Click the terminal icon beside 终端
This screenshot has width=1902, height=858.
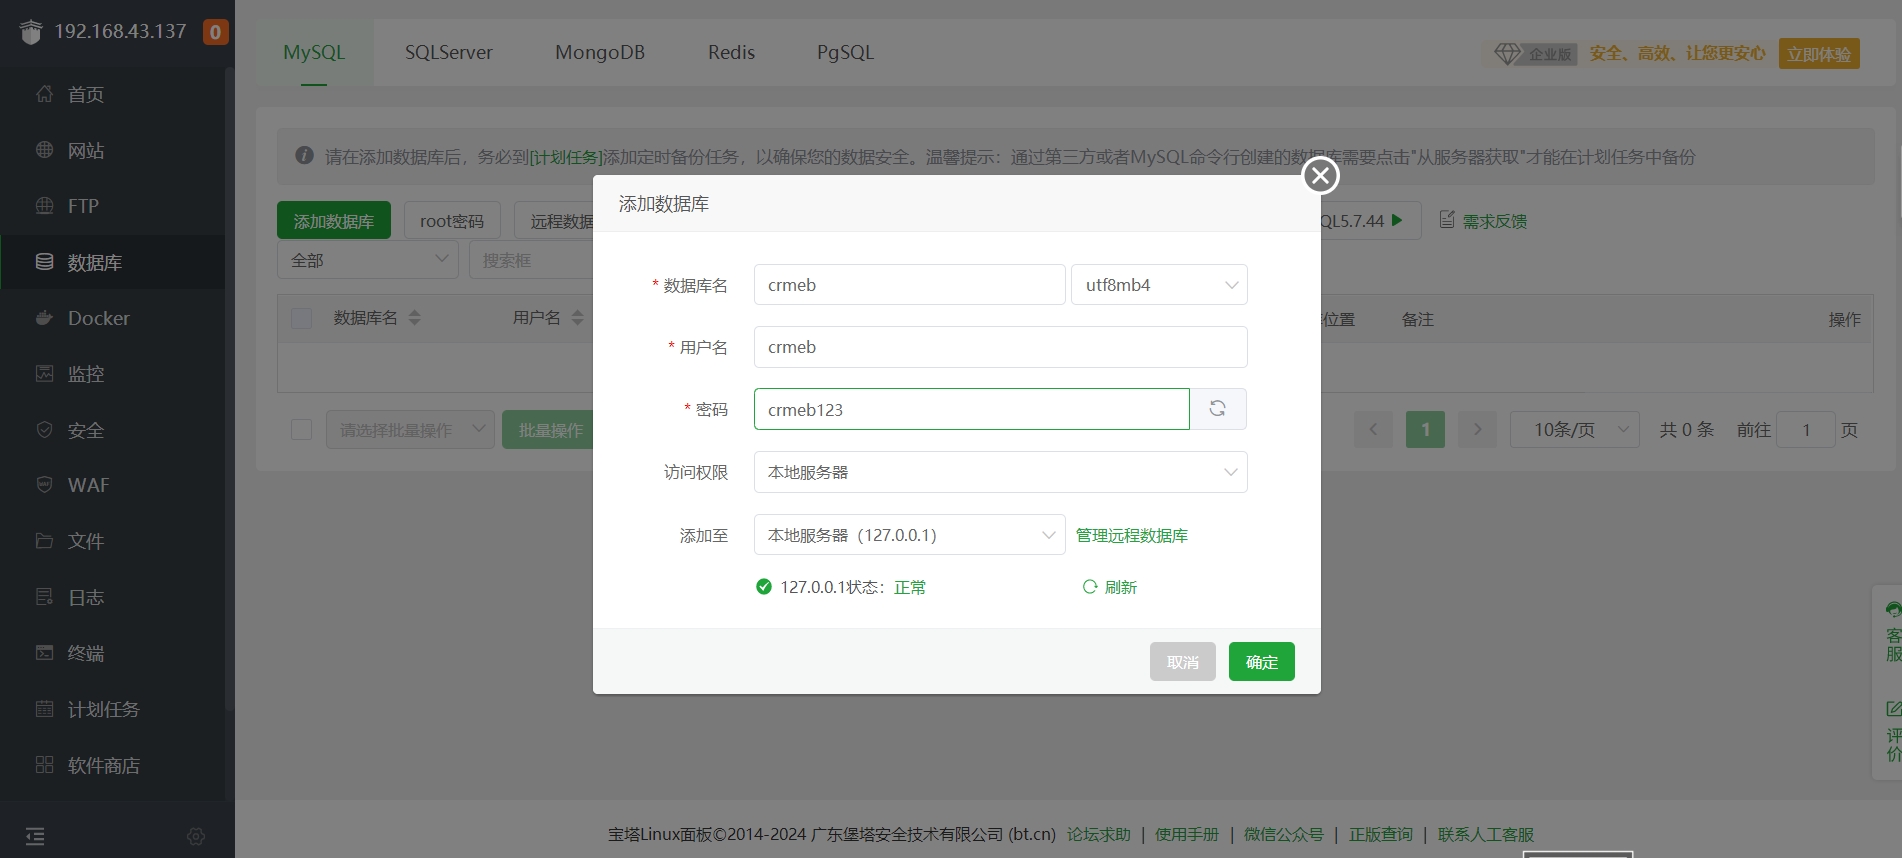(x=44, y=653)
